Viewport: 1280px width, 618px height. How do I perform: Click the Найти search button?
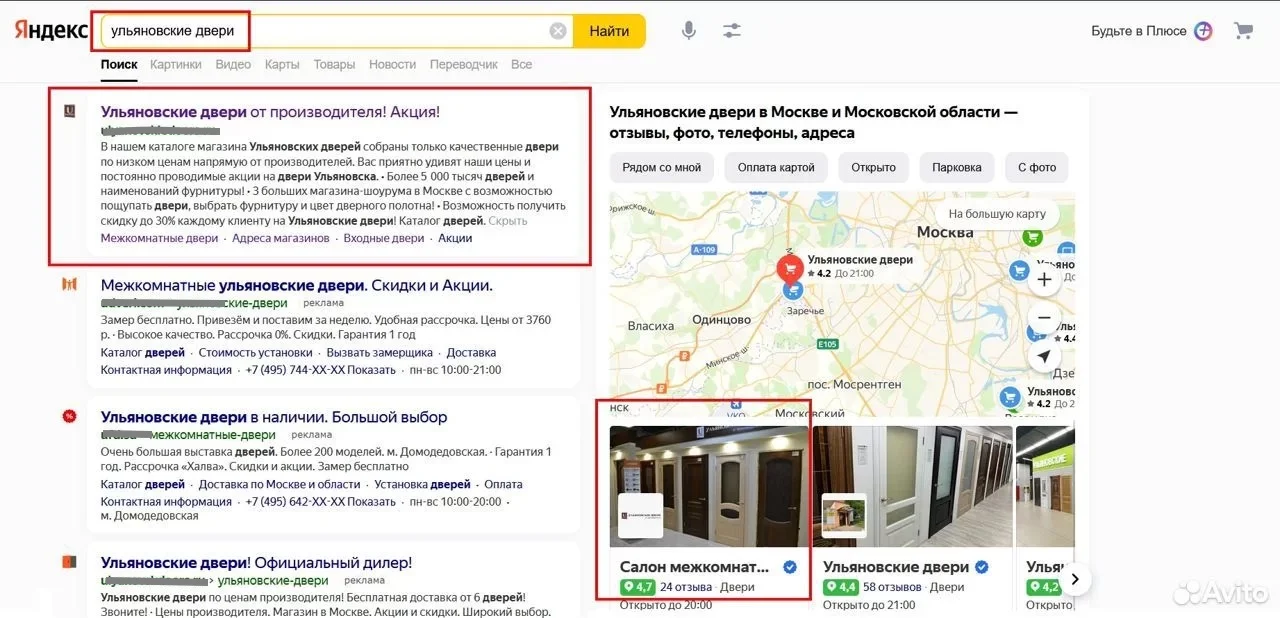[609, 31]
